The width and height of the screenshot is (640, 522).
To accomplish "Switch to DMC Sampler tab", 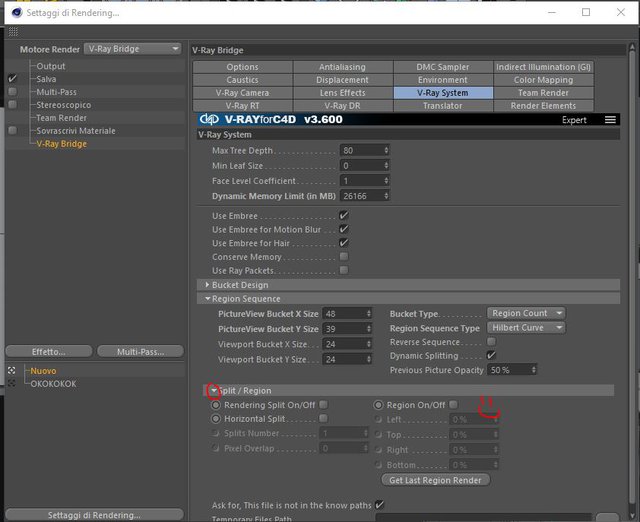I will [x=443, y=67].
